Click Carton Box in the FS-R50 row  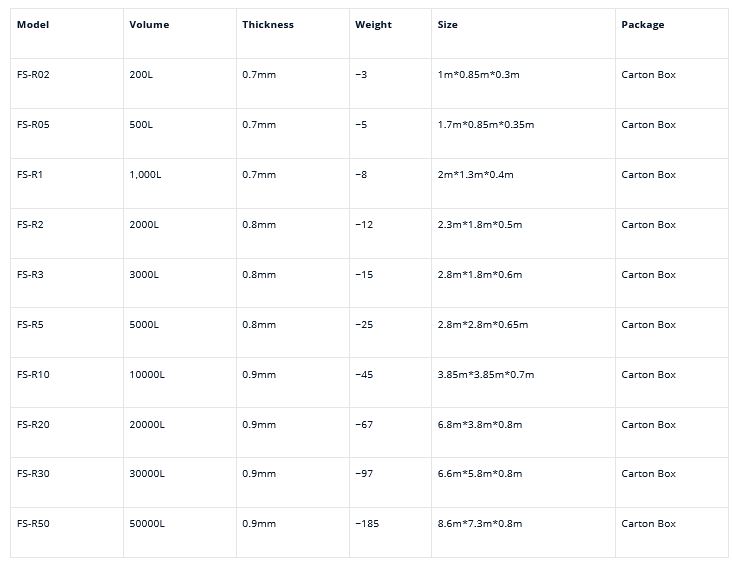tap(648, 524)
